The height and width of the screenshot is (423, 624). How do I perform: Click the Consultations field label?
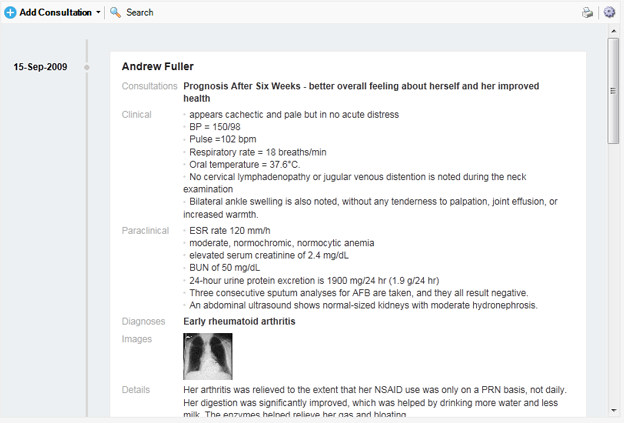tap(149, 86)
